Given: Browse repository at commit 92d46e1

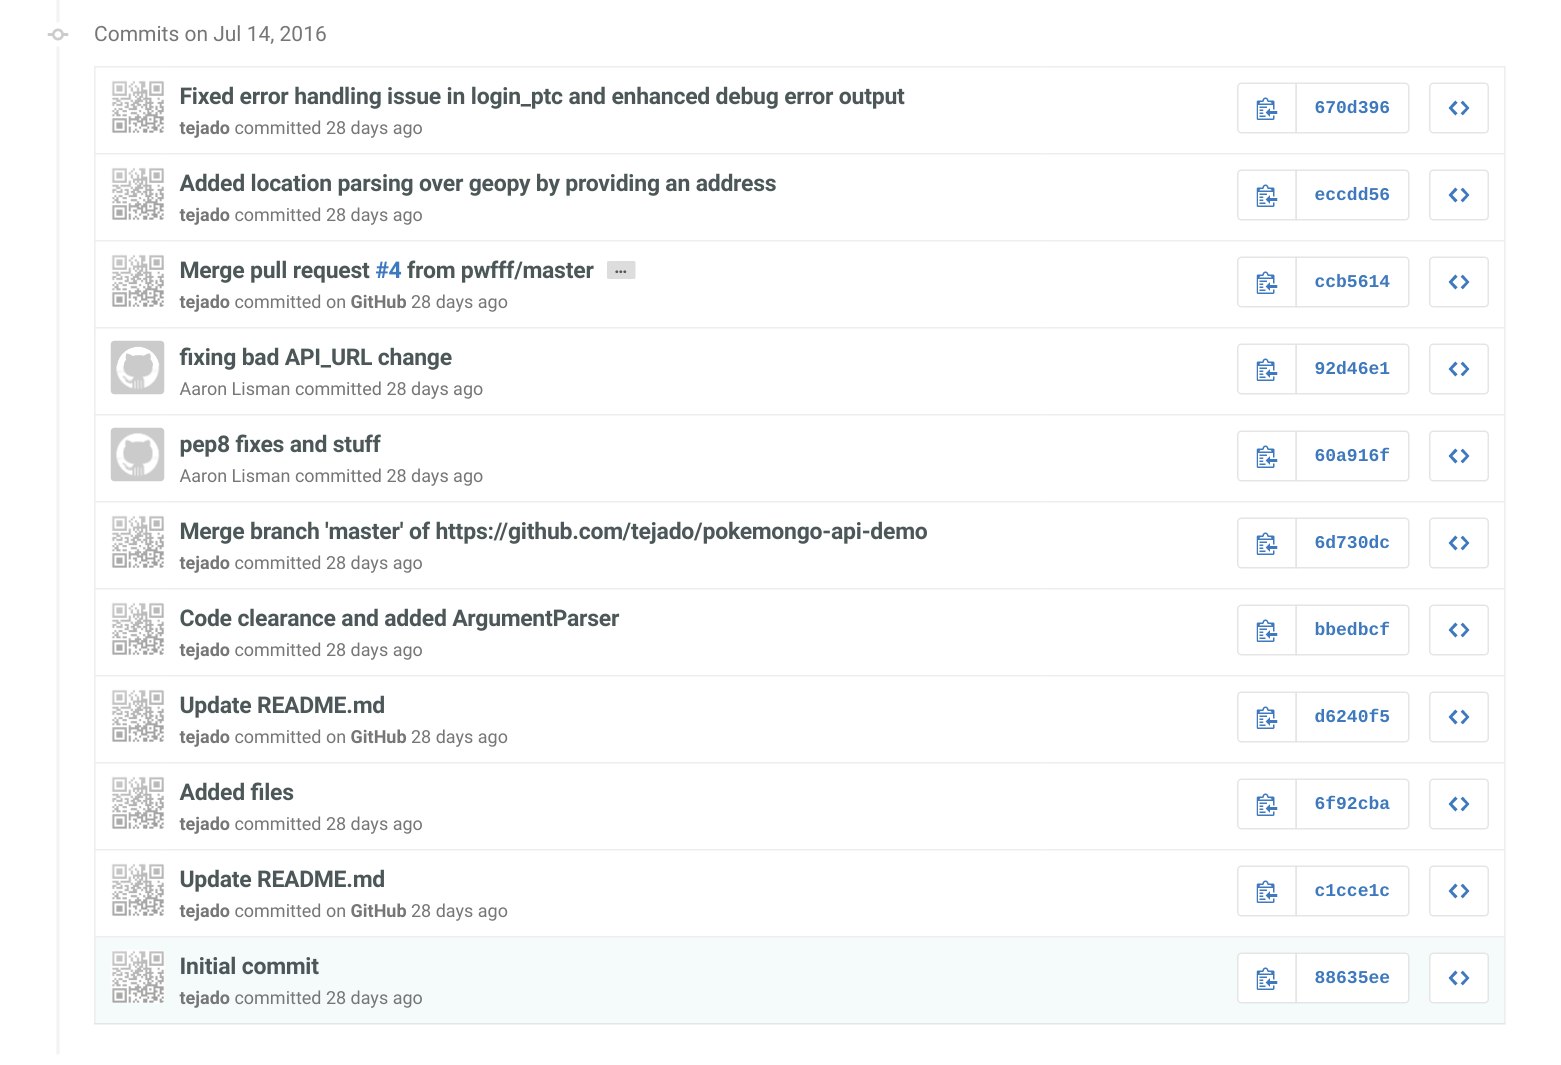Looking at the screenshot, I should [1458, 369].
